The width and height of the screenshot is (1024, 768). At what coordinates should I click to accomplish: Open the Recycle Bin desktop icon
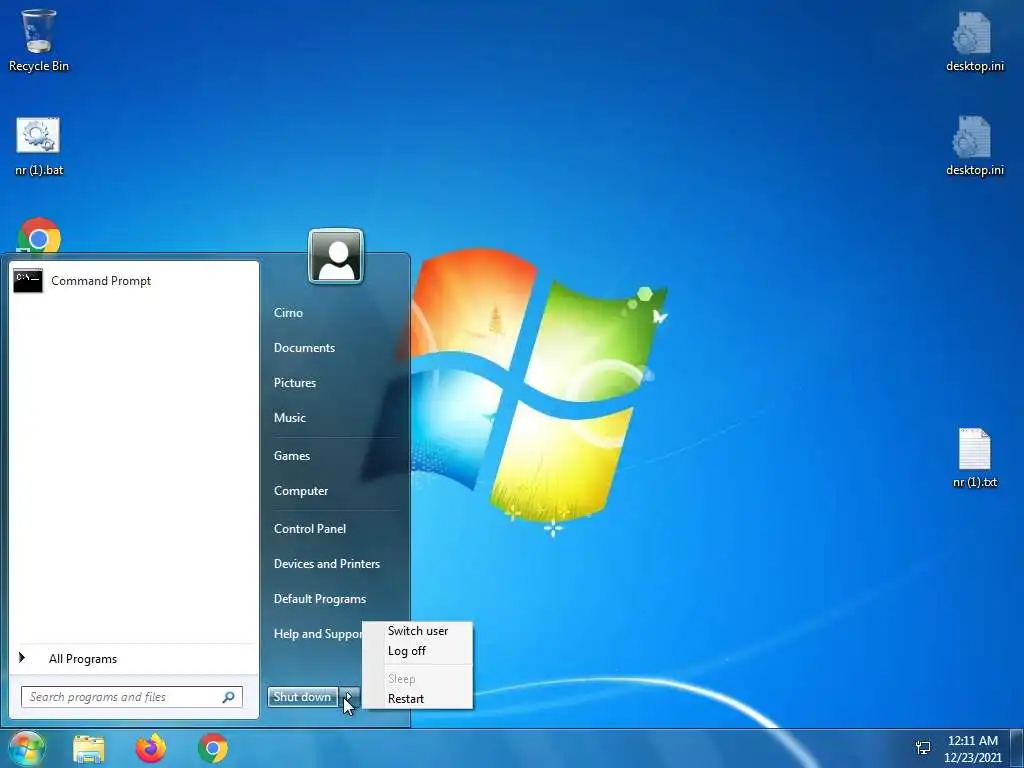39,40
